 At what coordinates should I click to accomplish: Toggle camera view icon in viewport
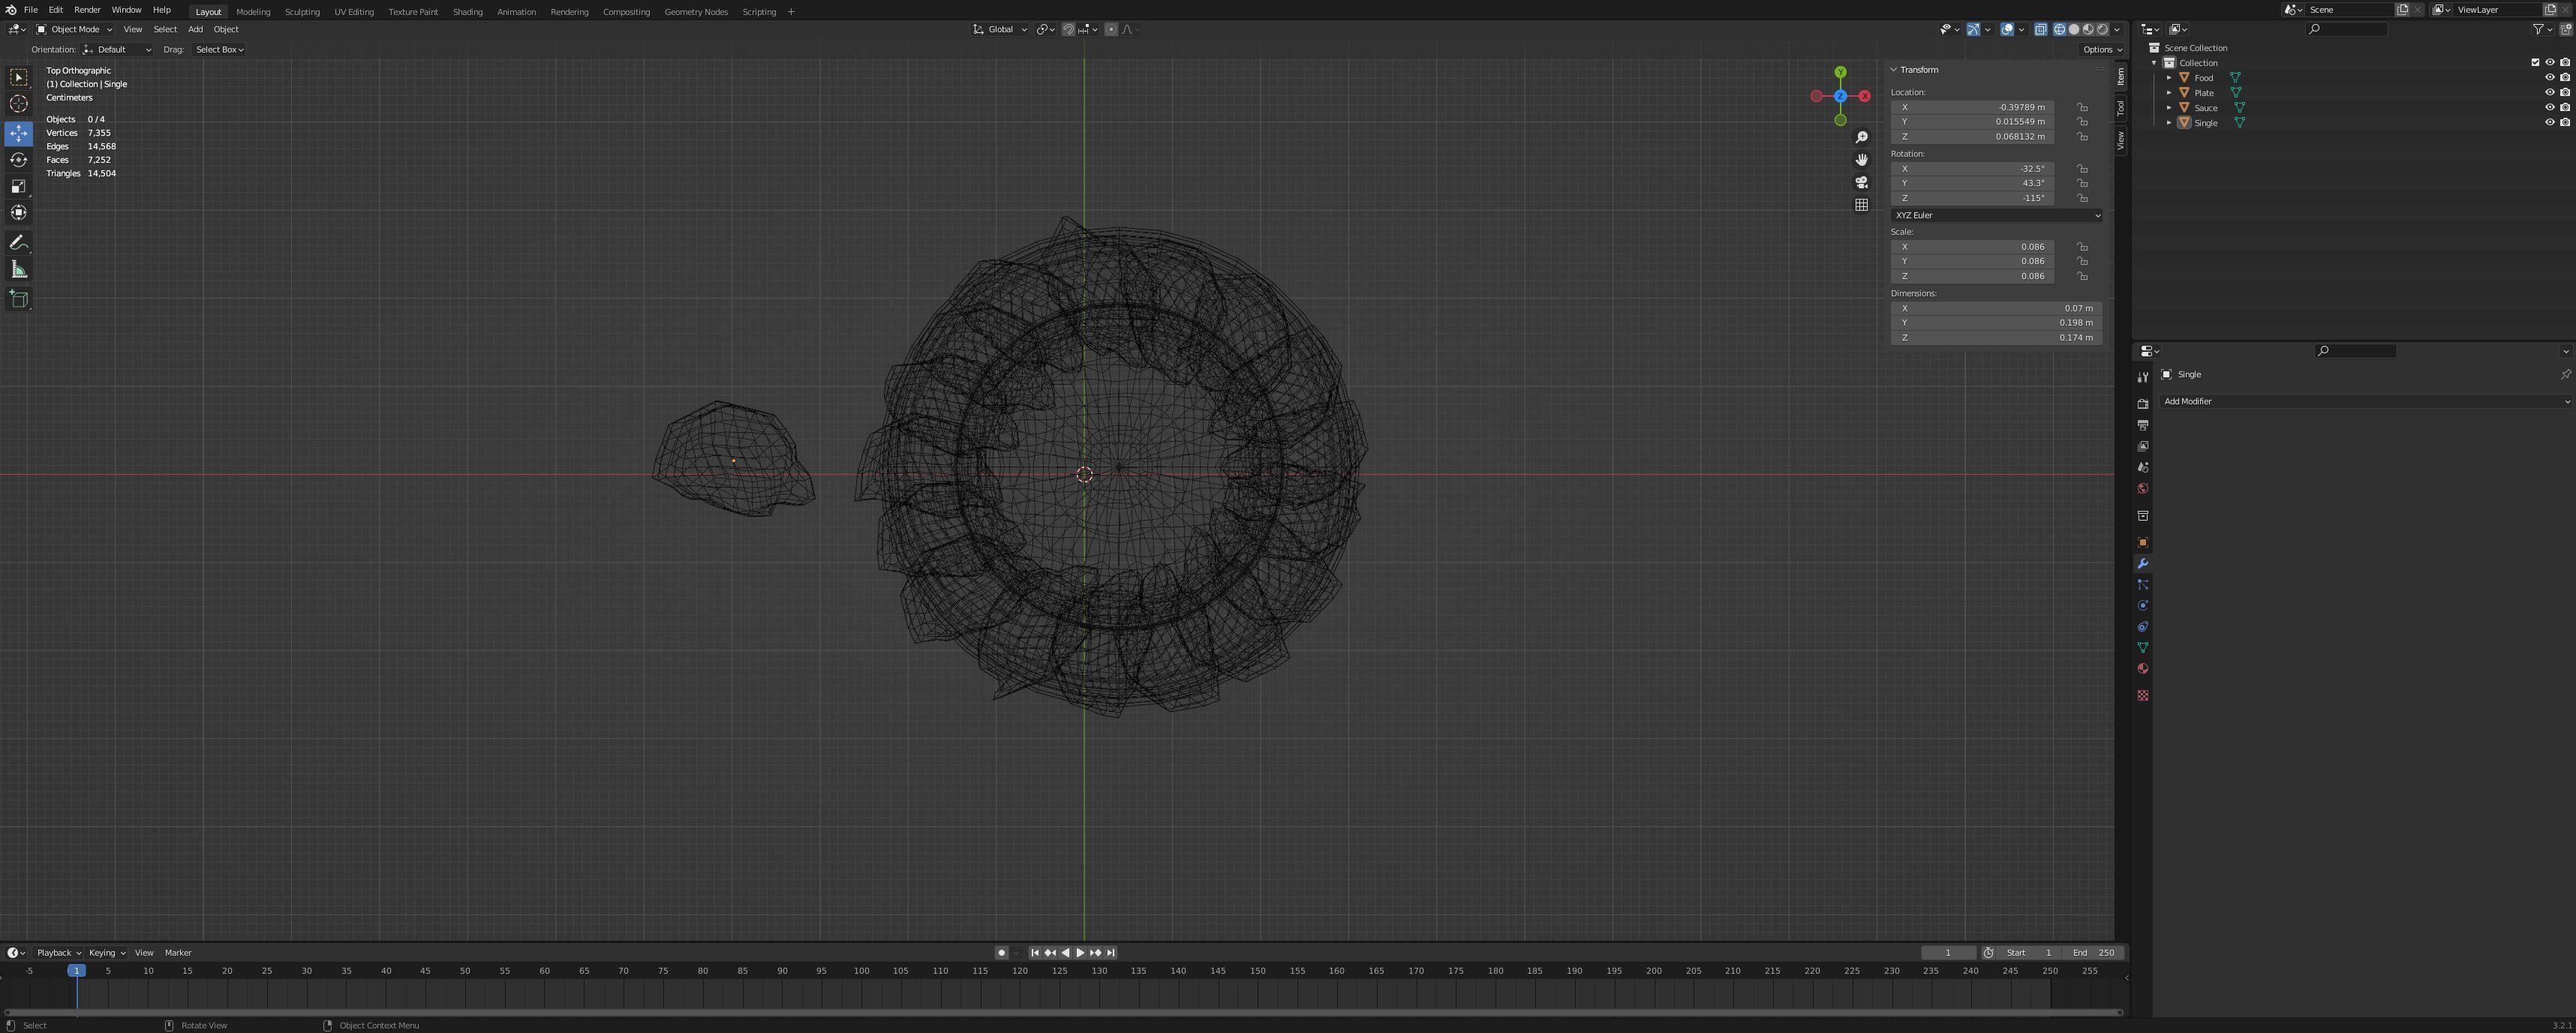coord(1861,182)
